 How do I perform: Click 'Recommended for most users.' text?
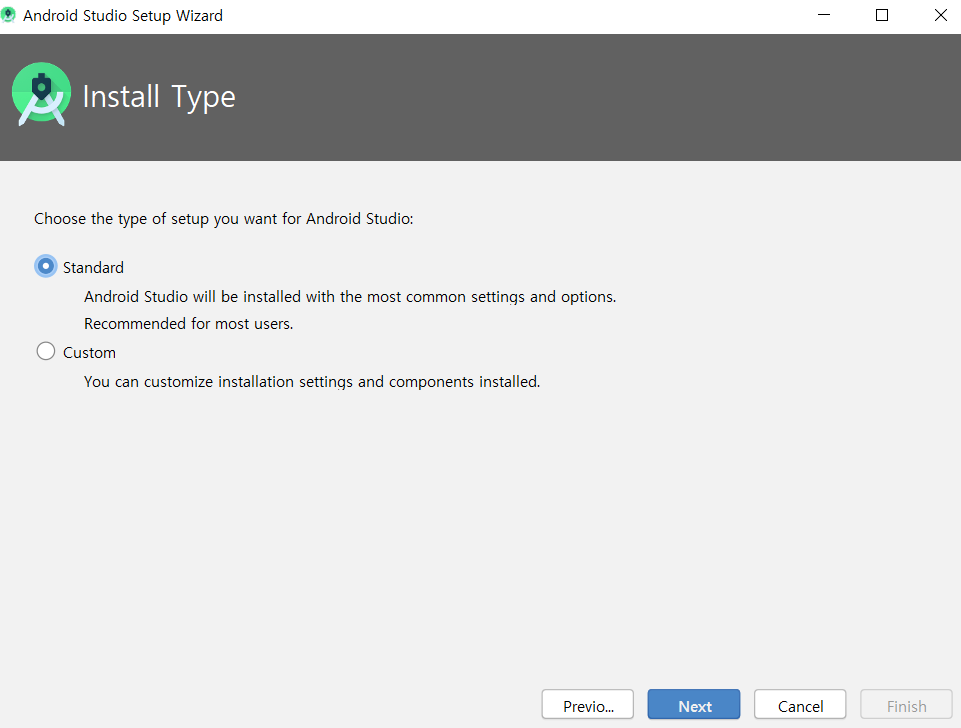pyautogui.click(x=189, y=324)
